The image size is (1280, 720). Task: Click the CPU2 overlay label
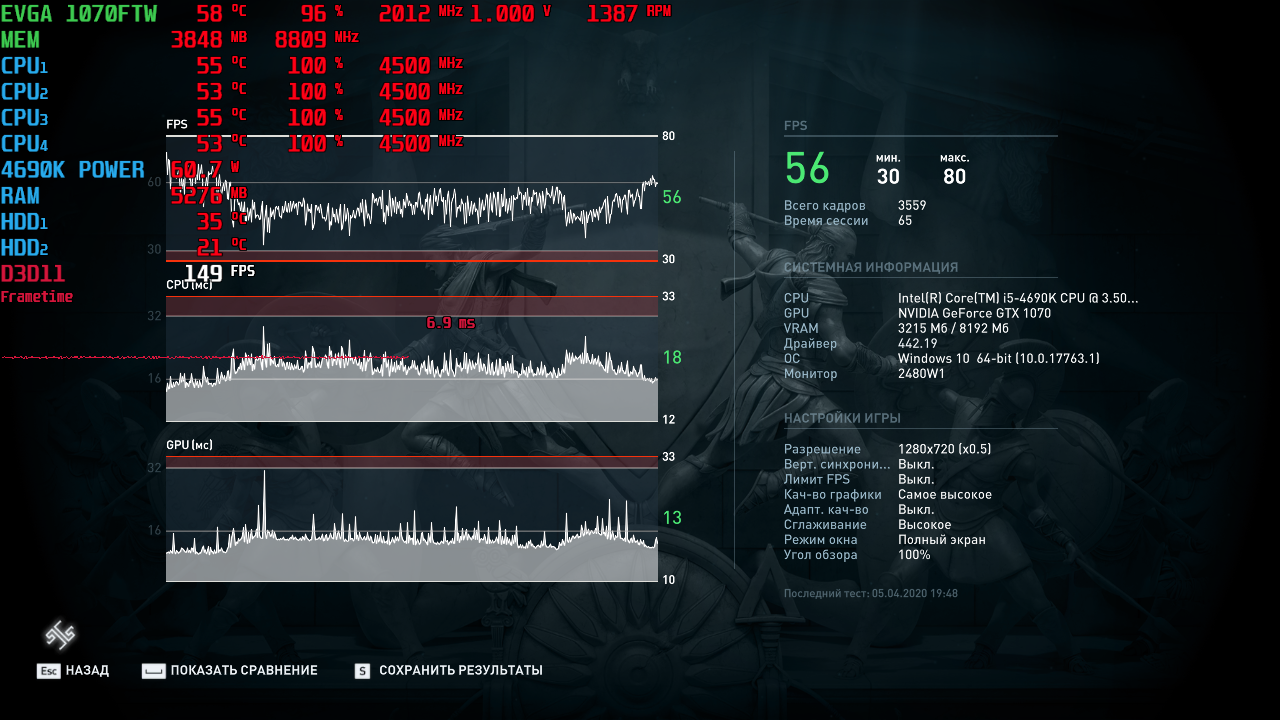tap(24, 92)
